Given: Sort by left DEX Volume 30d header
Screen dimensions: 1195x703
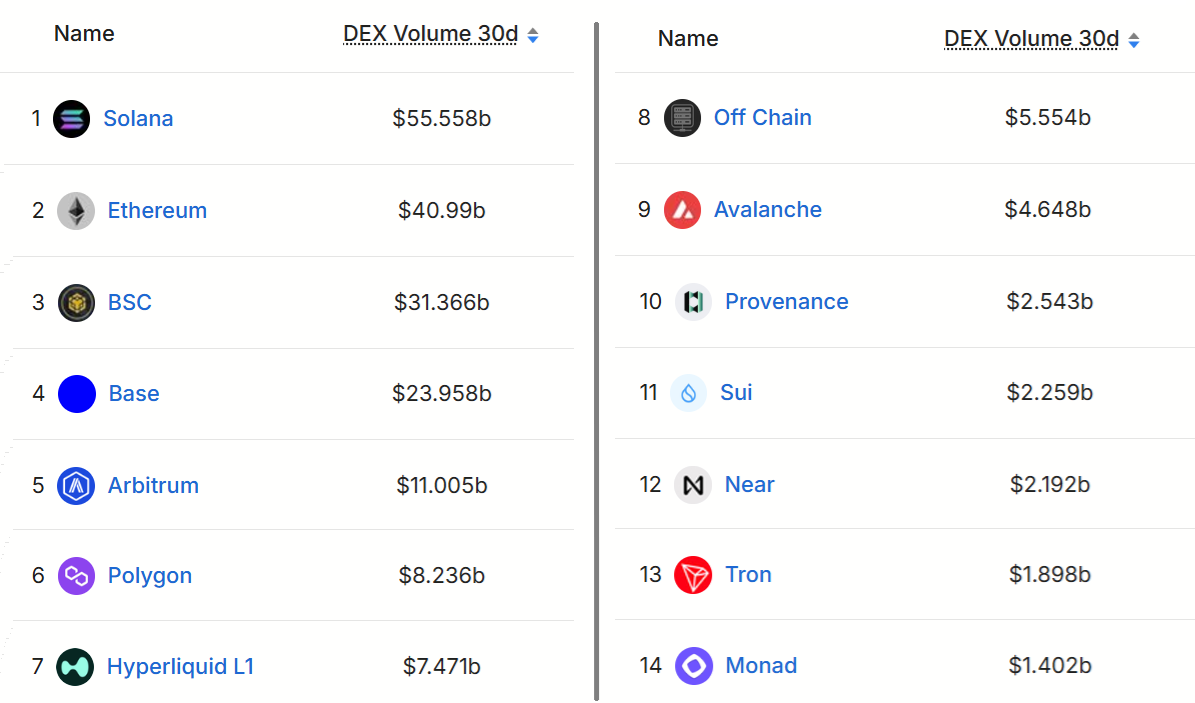Looking at the screenshot, I should point(431,34).
